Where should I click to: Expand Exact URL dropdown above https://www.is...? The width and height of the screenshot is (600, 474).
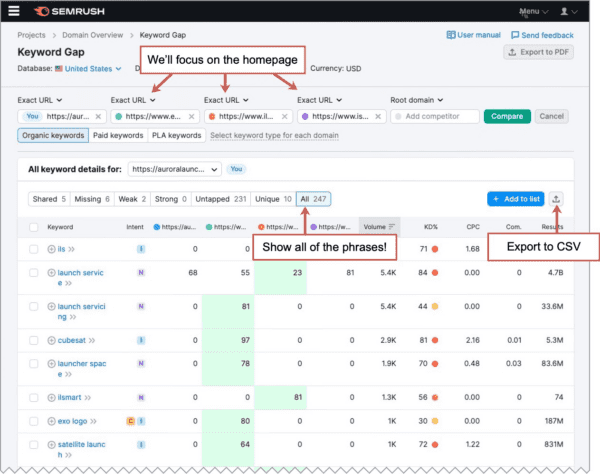tap(320, 100)
